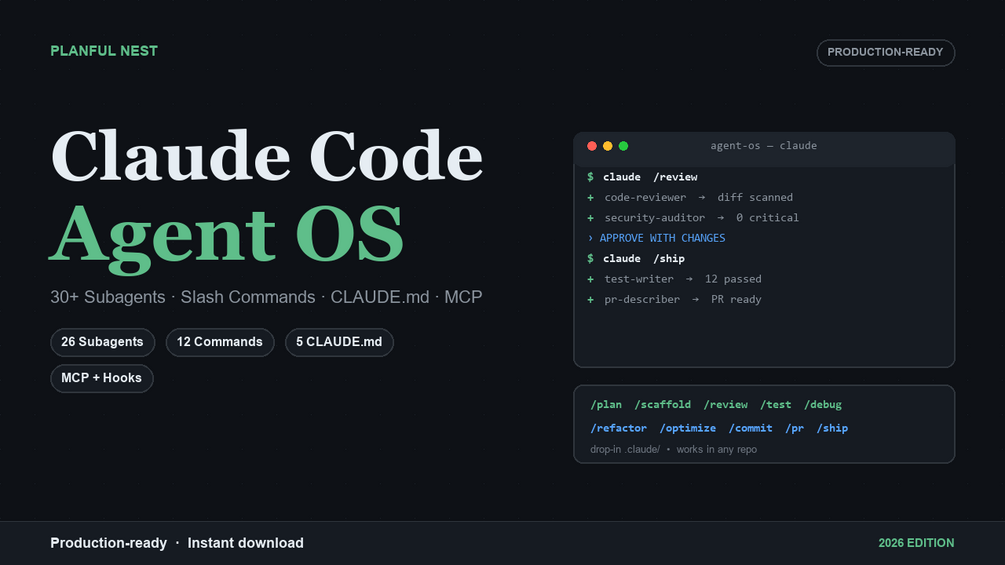Click the 2026 EDITION label

click(916, 543)
